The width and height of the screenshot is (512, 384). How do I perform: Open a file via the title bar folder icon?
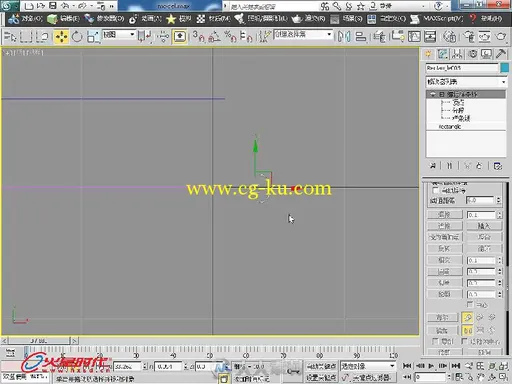41,6
